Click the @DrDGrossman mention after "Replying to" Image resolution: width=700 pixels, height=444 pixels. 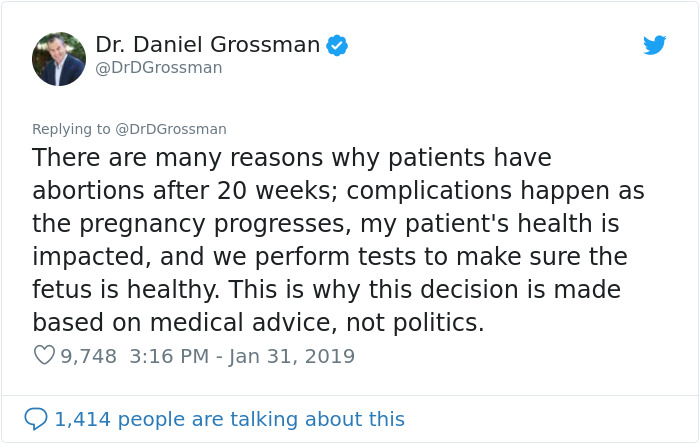[x=173, y=129]
